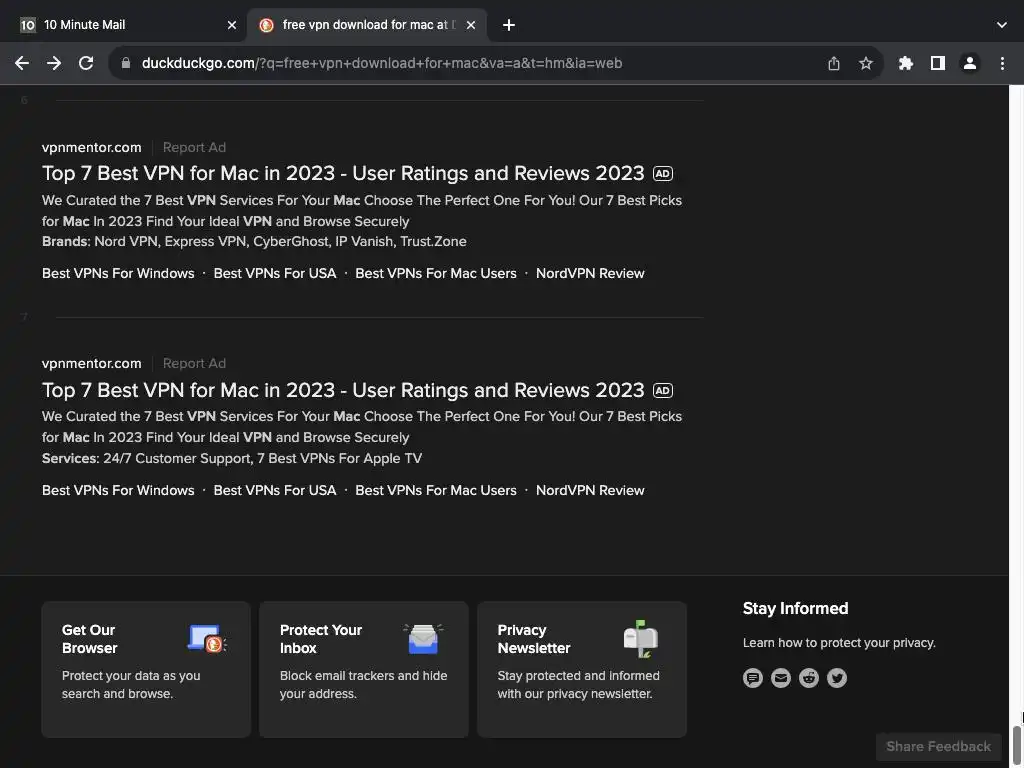
Task: View site info via the lock icon
Action: 126,63
